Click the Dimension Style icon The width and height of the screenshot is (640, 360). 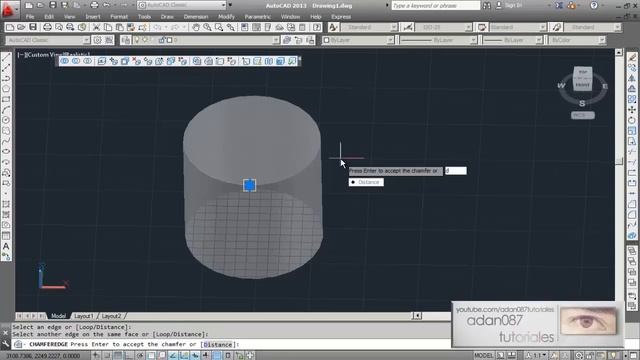(408, 27)
